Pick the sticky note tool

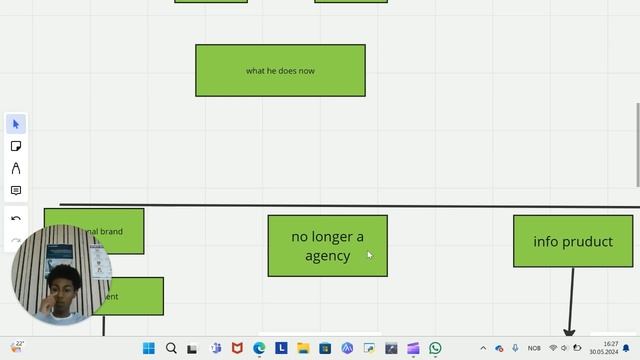pos(16,146)
